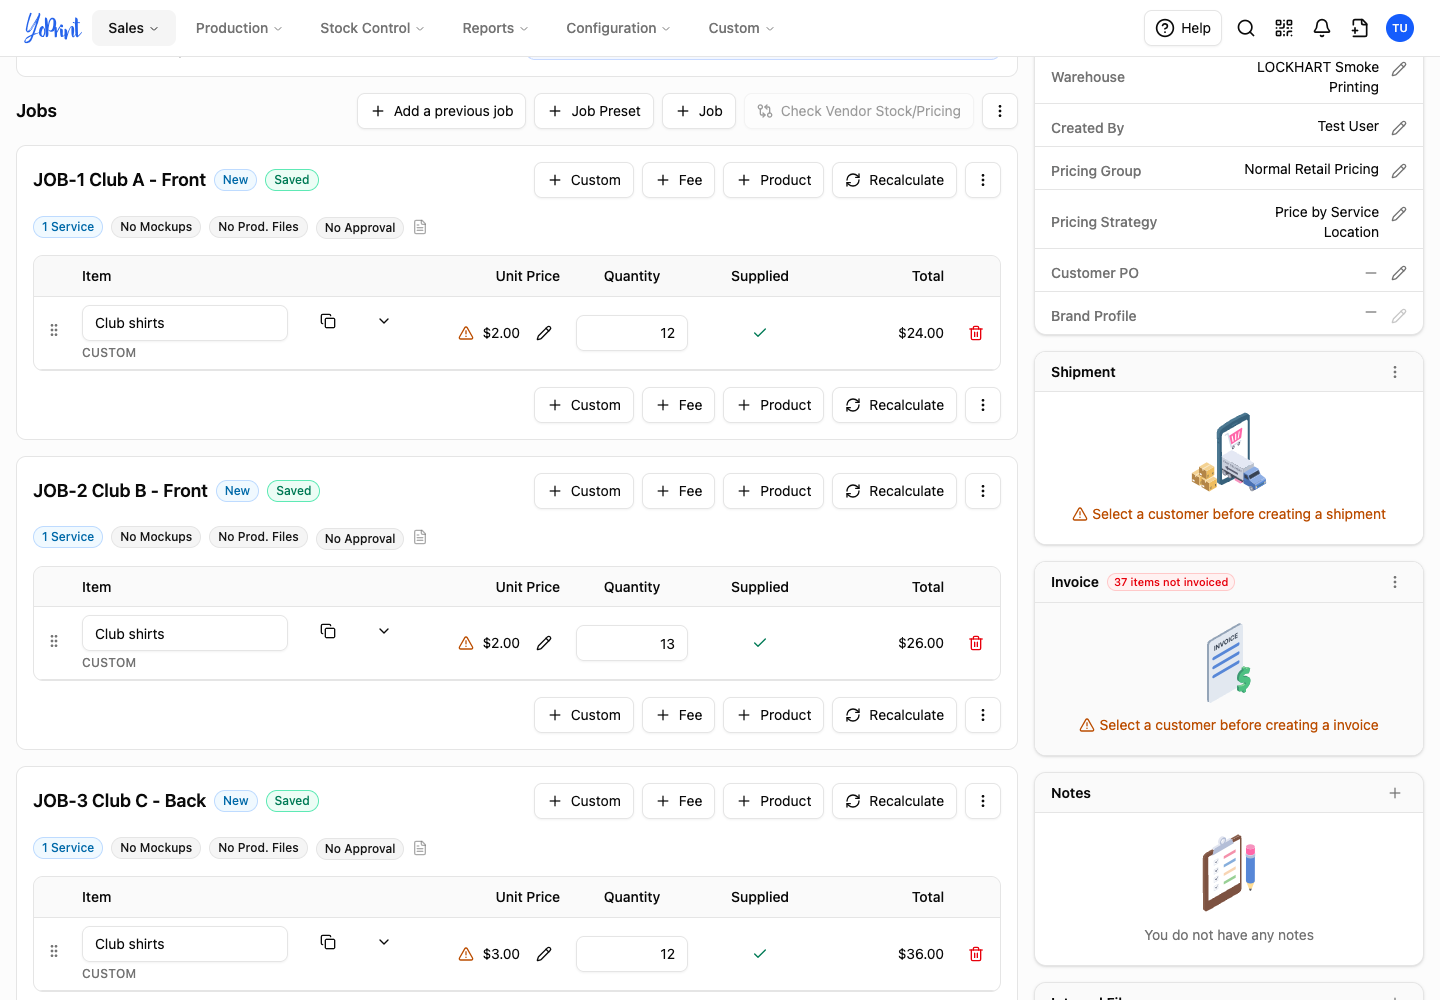1440x1000 pixels.
Task: Open the Jobs section more options menu
Action: [x=1000, y=111]
